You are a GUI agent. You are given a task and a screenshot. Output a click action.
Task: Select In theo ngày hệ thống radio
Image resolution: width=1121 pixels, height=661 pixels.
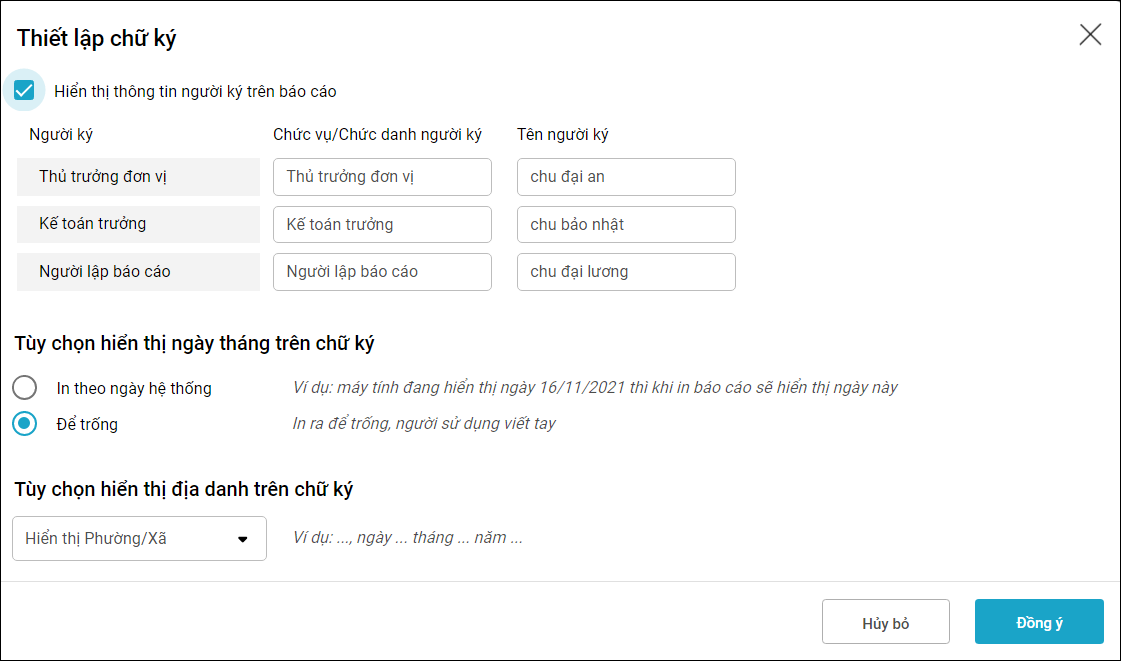tap(25, 388)
